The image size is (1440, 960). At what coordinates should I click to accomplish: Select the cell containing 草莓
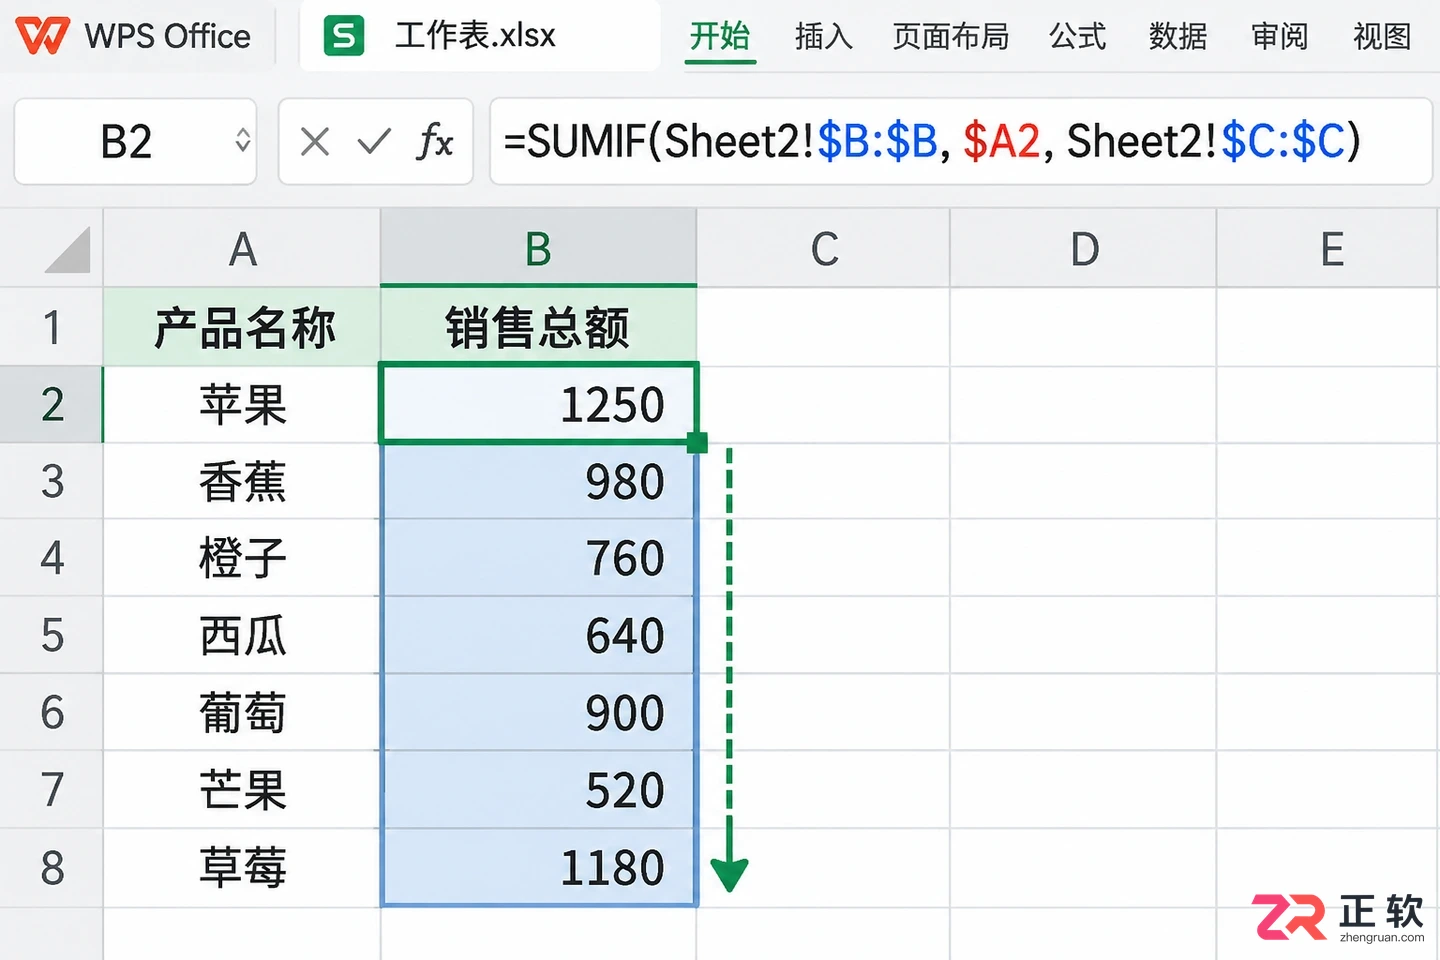pos(242,868)
